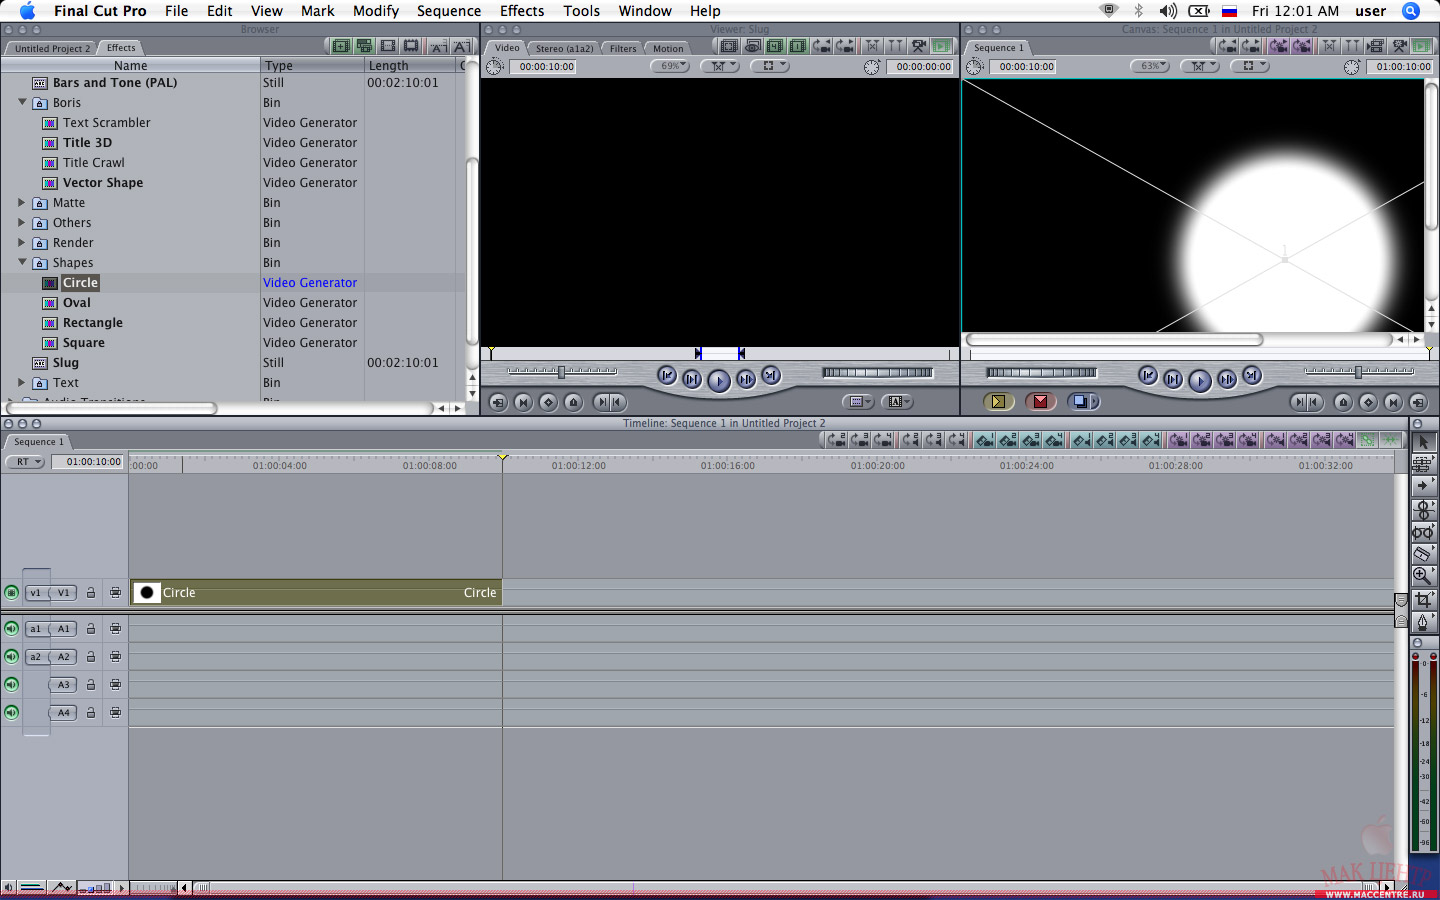Switch to the Filters tab in Viewer
The image size is (1440, 900).
(x=623, y=48)
